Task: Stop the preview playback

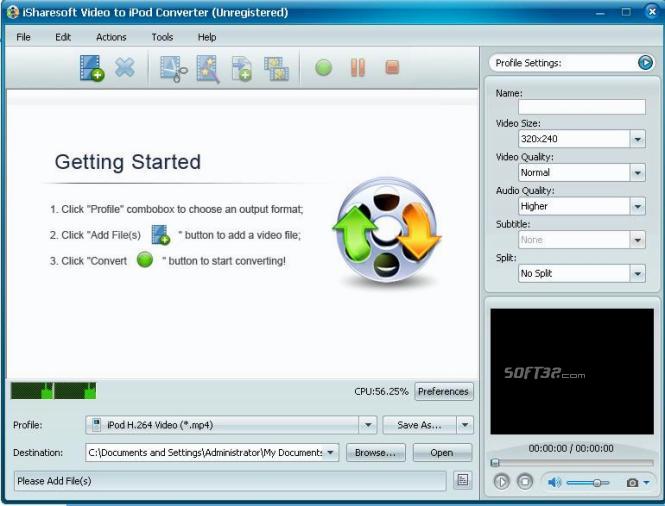Action: point(525,482)
